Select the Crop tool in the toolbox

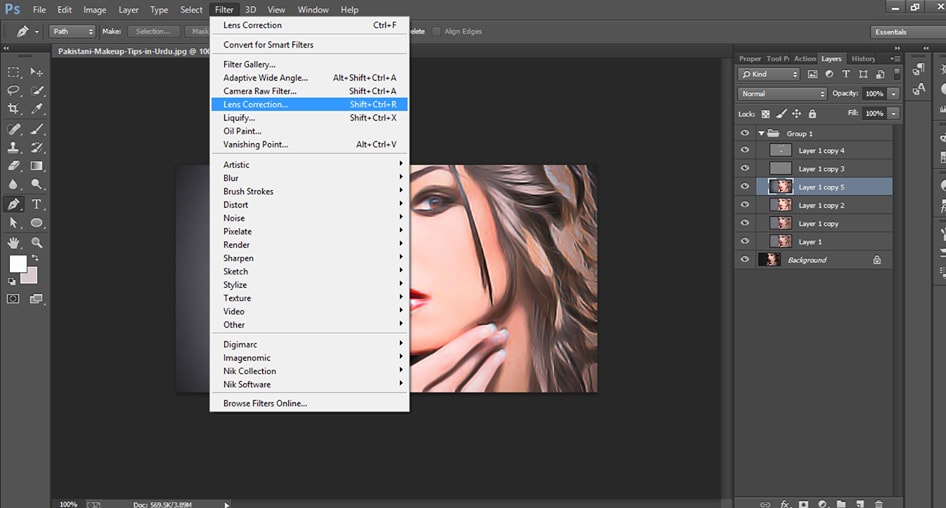pyautogui.click(x=14, y=109)
